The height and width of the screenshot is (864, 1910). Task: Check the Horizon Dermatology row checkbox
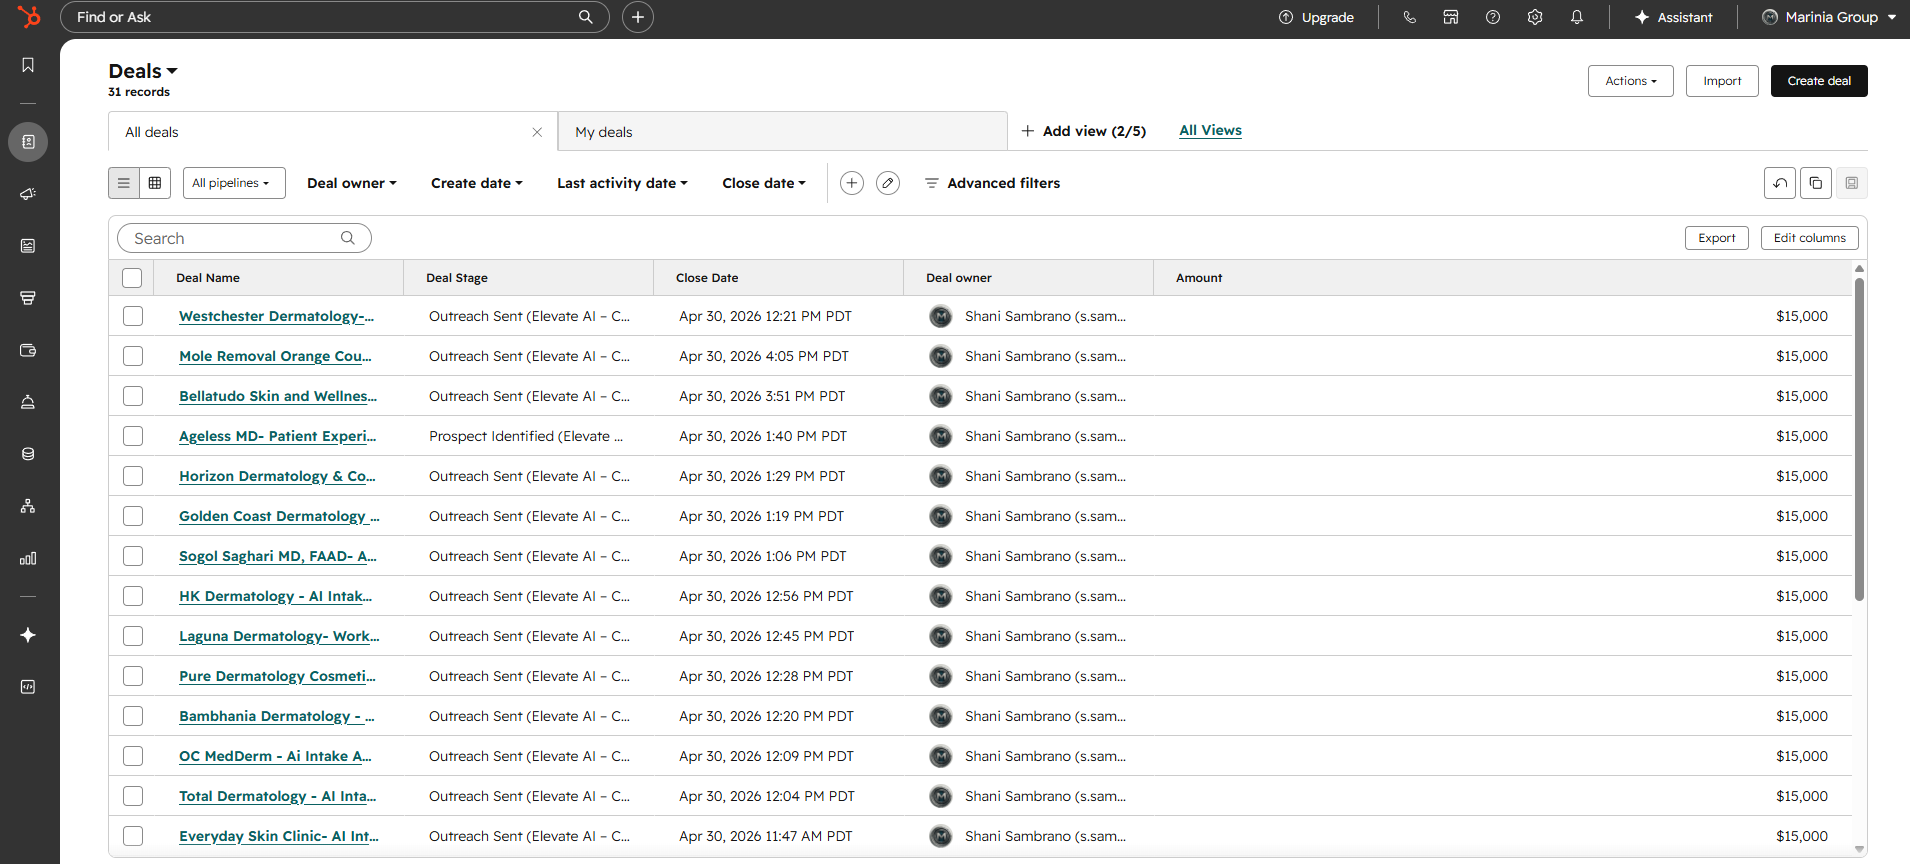[133, 476]
